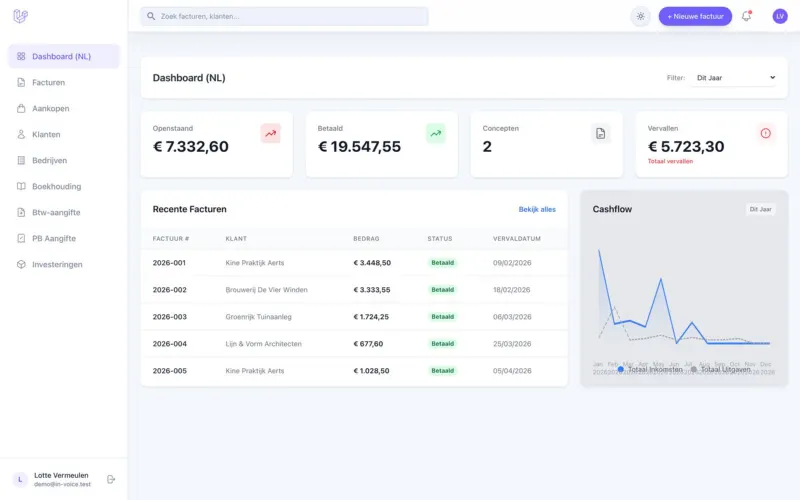Screen dimensions: 800x500
Task: Click the Vervallen € 5.723,30 card
Action: point(711,144)
